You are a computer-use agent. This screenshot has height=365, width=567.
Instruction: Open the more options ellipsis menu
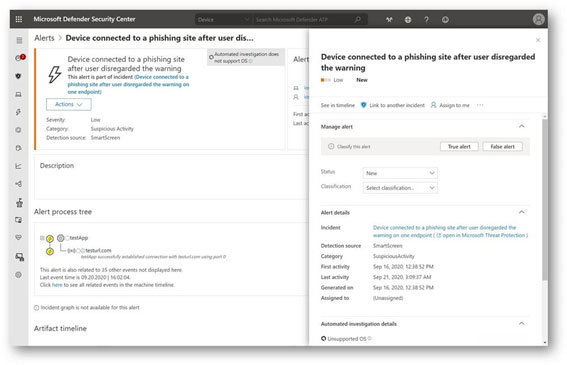[480, 105]
